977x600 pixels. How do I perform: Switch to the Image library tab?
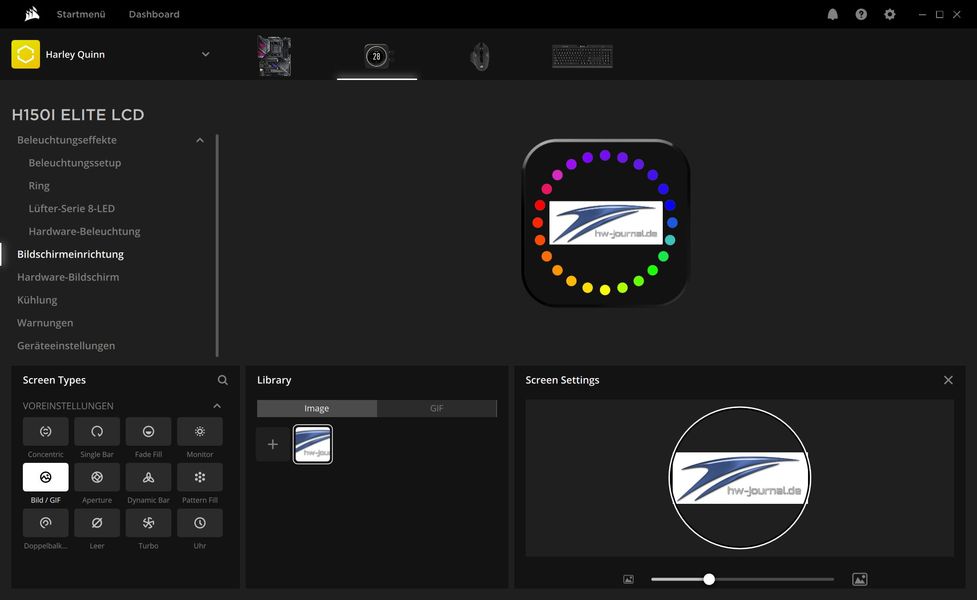click(317, 408)
